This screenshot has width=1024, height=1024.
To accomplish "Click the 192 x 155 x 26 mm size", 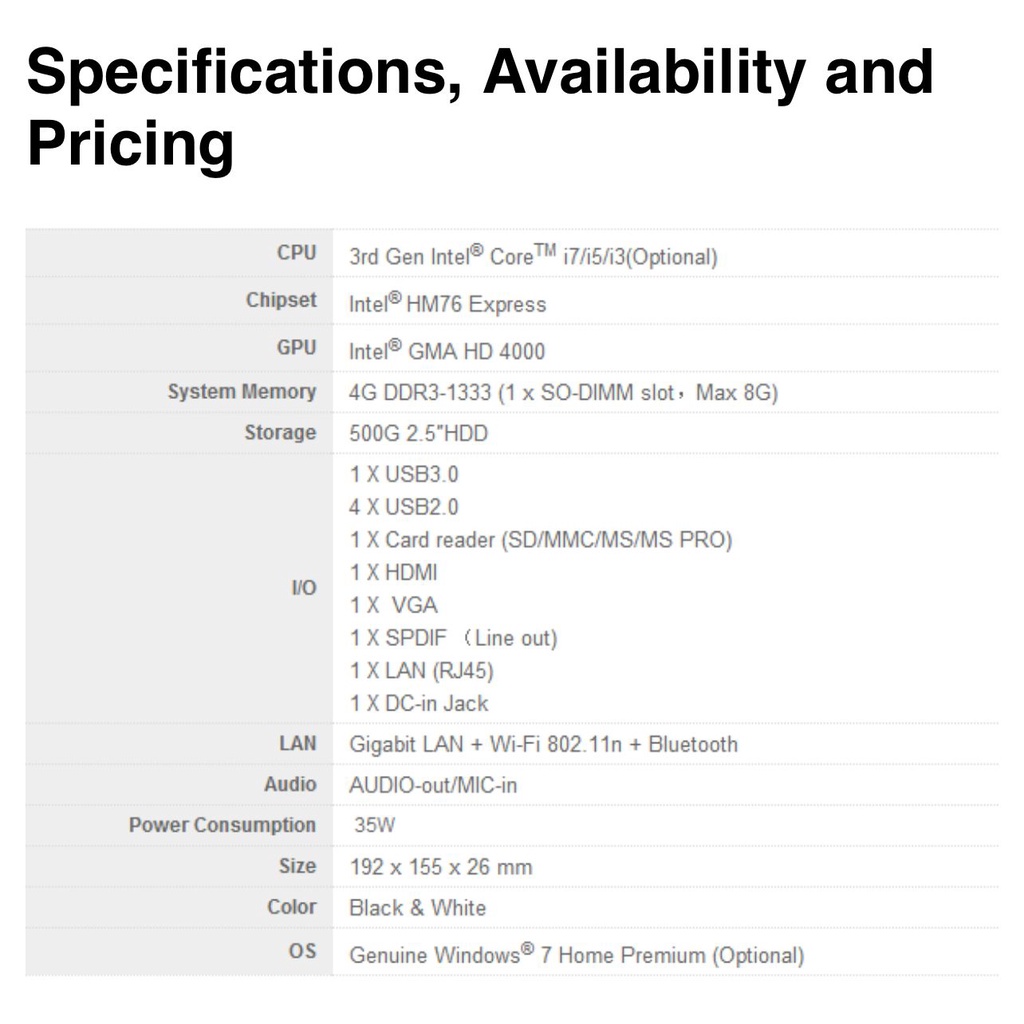I will point(440,866).
